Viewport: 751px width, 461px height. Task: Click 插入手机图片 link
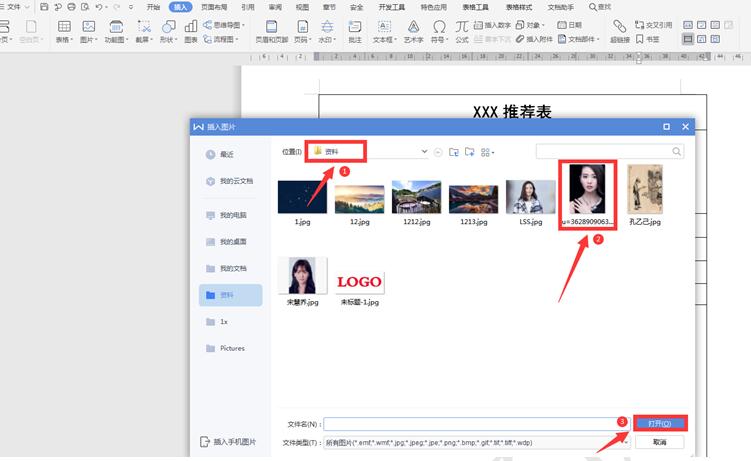[228, 441]
